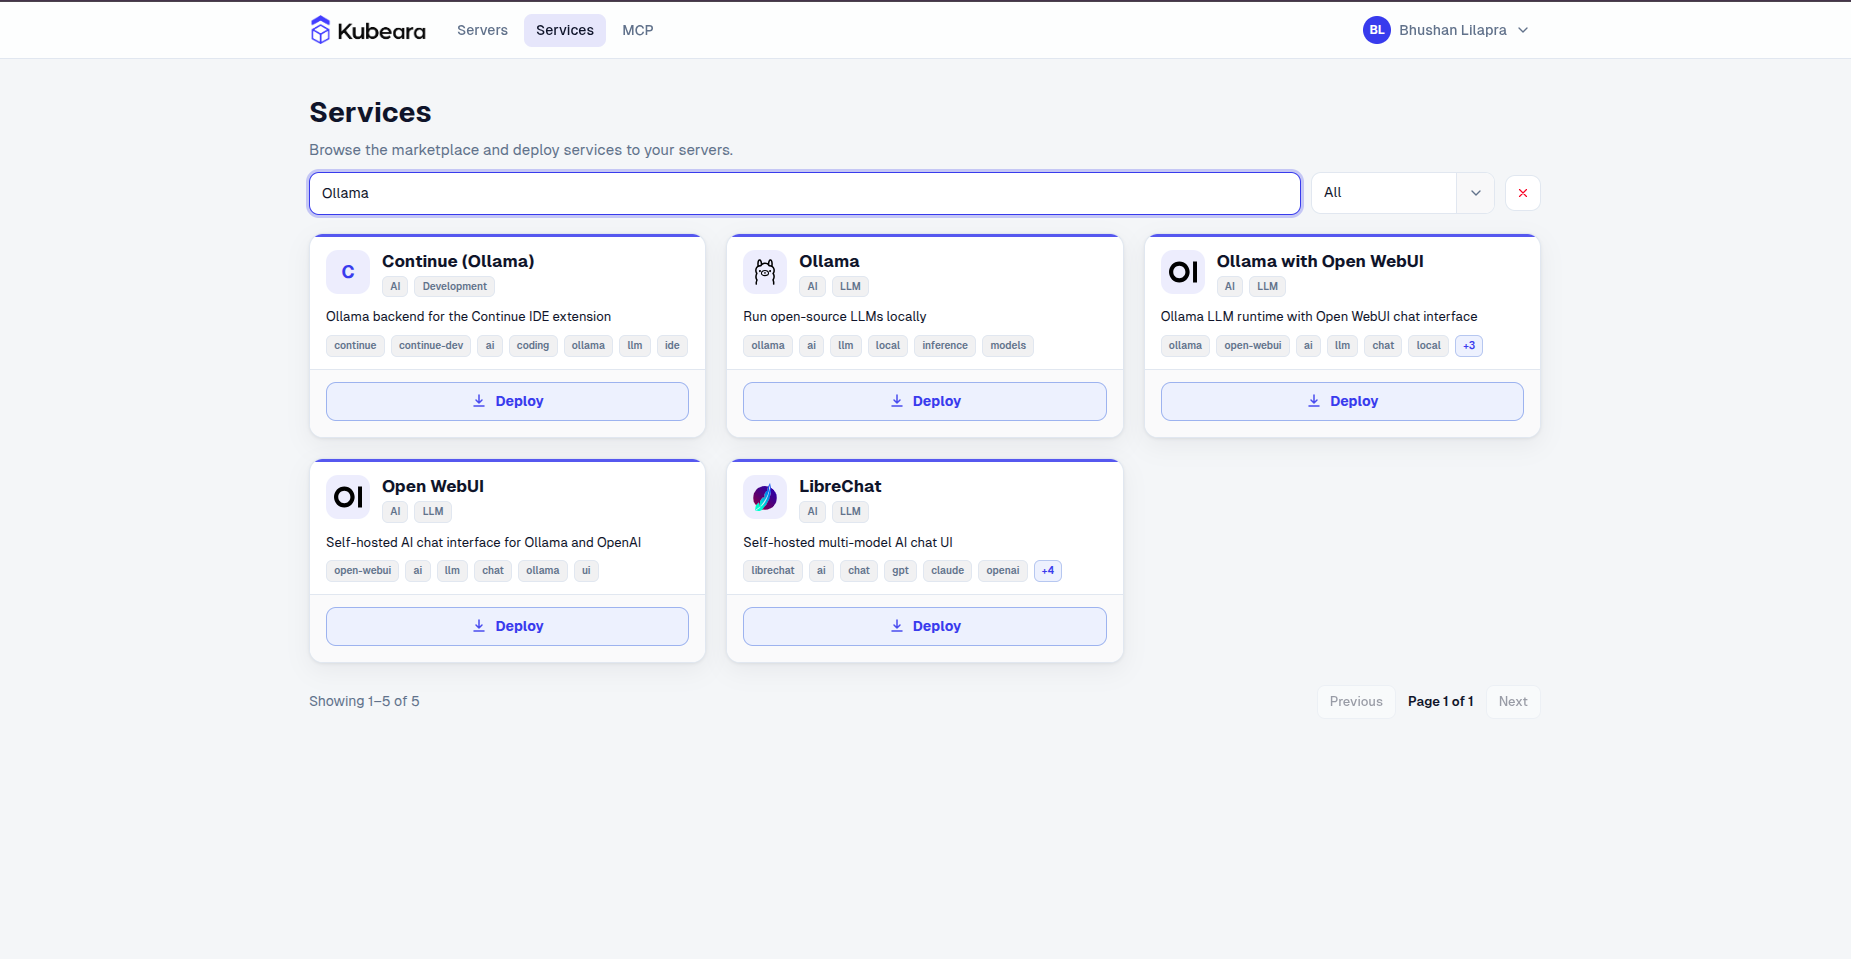Deploy the Continue (Ollama) service
The image size is (1851, 959).
tap(507, 401)
